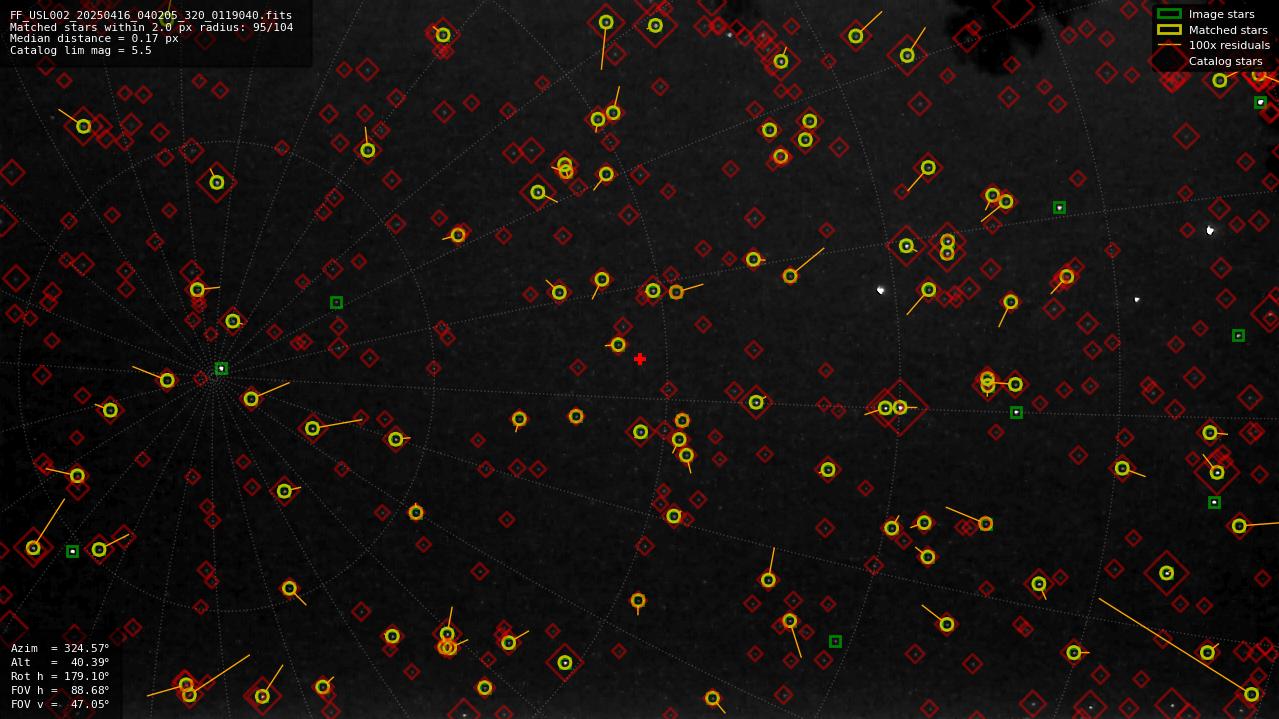Screen dimensions: 1279x719
Task: Click the yellow Matched stars legend swatch
Action: click(x=1169, y=30)
